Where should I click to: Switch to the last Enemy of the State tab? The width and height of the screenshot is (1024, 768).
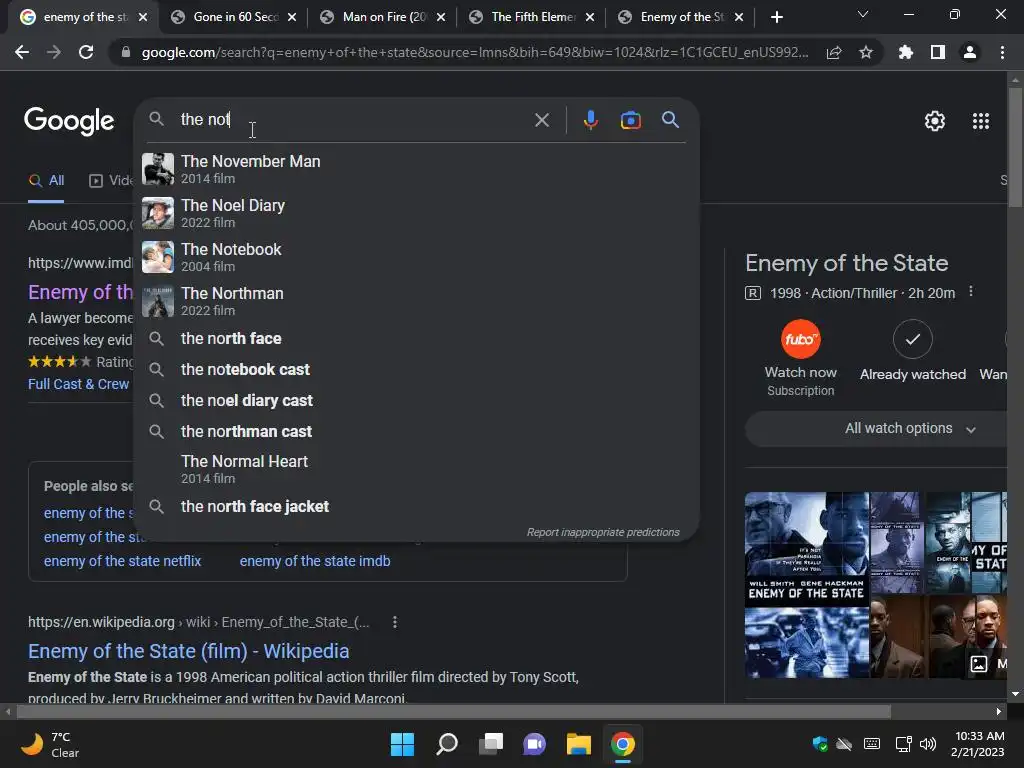(x=673, y=17)
